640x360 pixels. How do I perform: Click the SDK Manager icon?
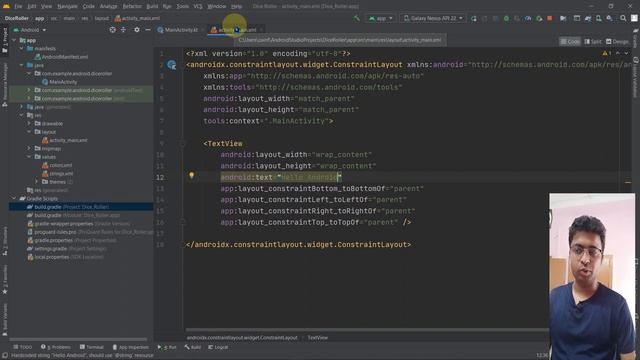click(x=609, y=18)
